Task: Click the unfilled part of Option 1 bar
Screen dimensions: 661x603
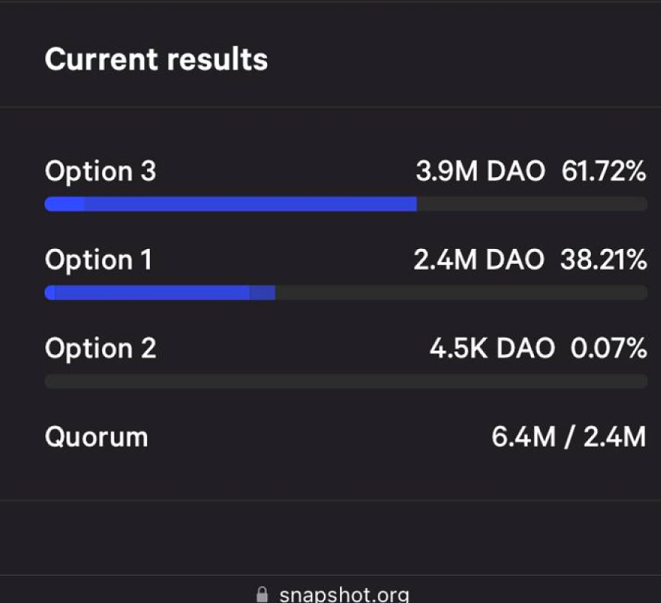Action: click(462, 293)
